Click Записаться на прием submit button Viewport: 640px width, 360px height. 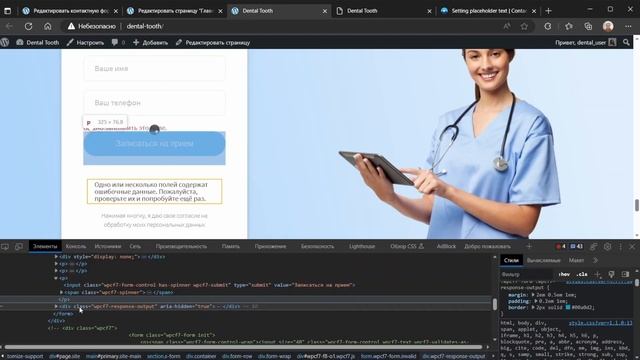coord(154,144)
